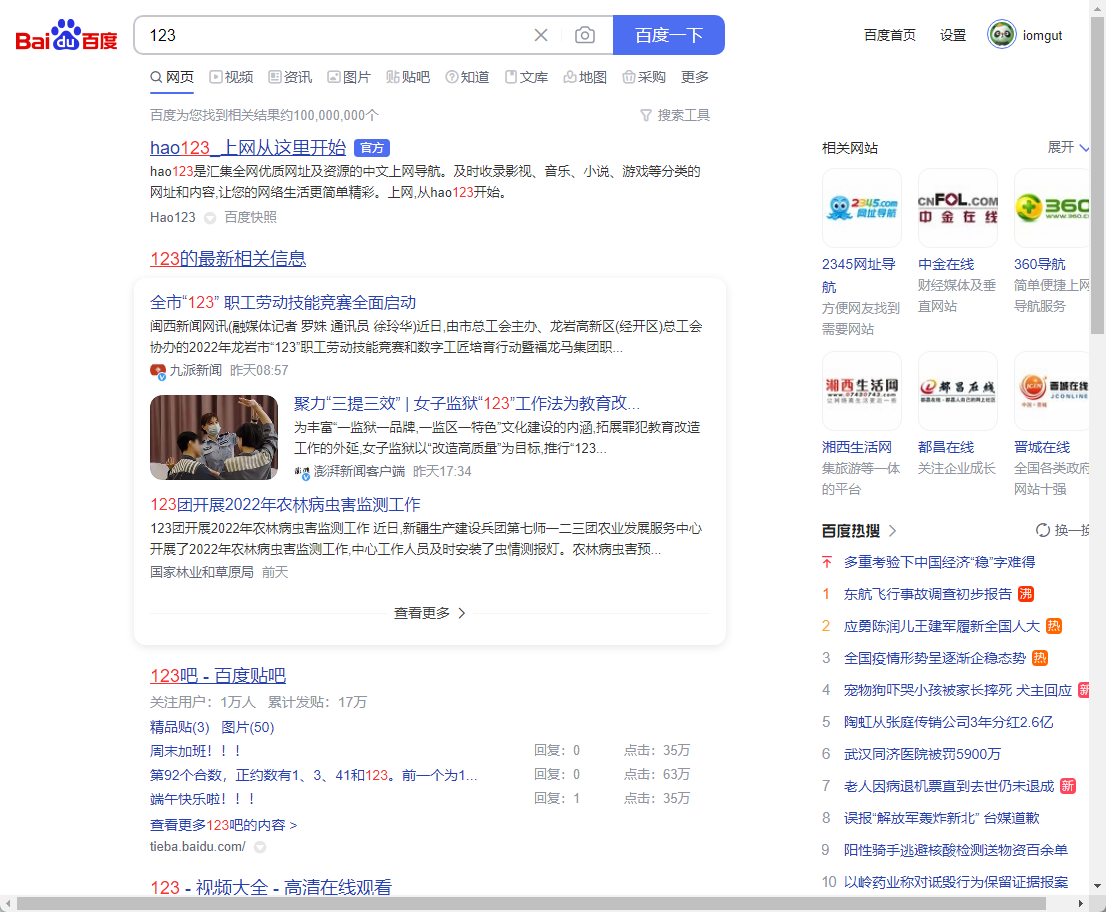Click the 湘西生活网 logo
The width and height of the screenshot is (1106, 912).
click(x=862, y=391)
